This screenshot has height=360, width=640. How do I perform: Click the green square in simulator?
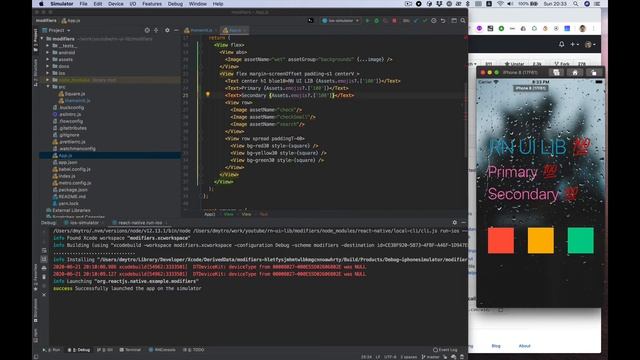click(580, 240)
